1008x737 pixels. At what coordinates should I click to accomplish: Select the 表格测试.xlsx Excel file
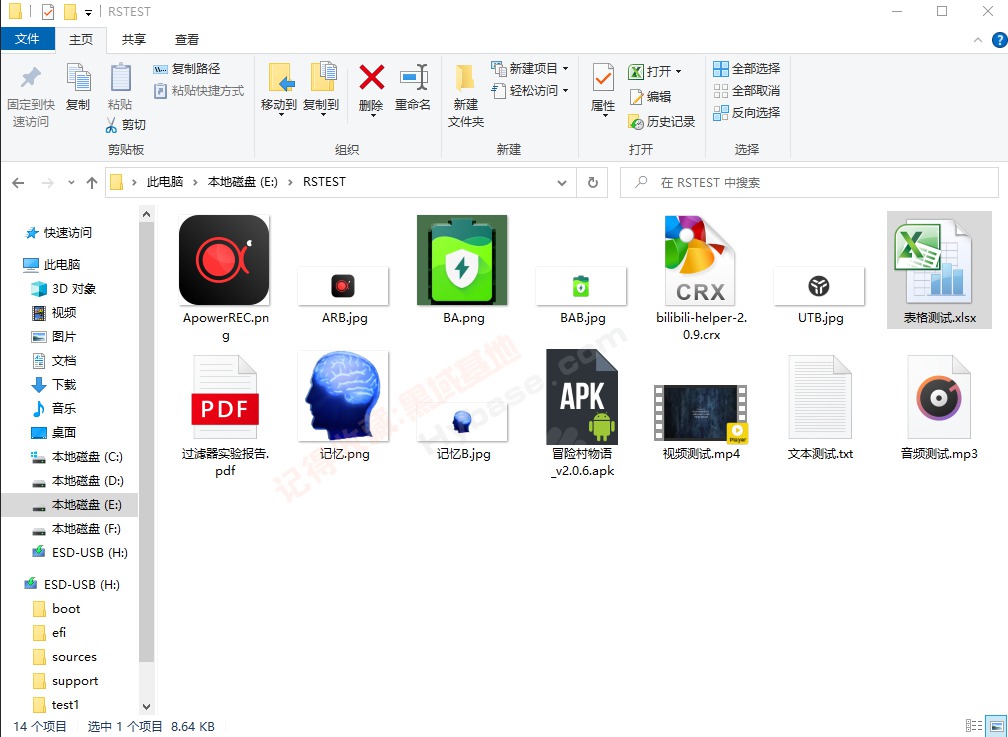point(939,270)
